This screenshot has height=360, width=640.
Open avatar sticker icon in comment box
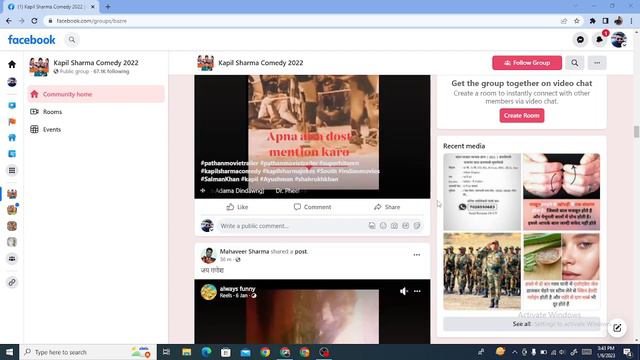(x=372, y=225)
